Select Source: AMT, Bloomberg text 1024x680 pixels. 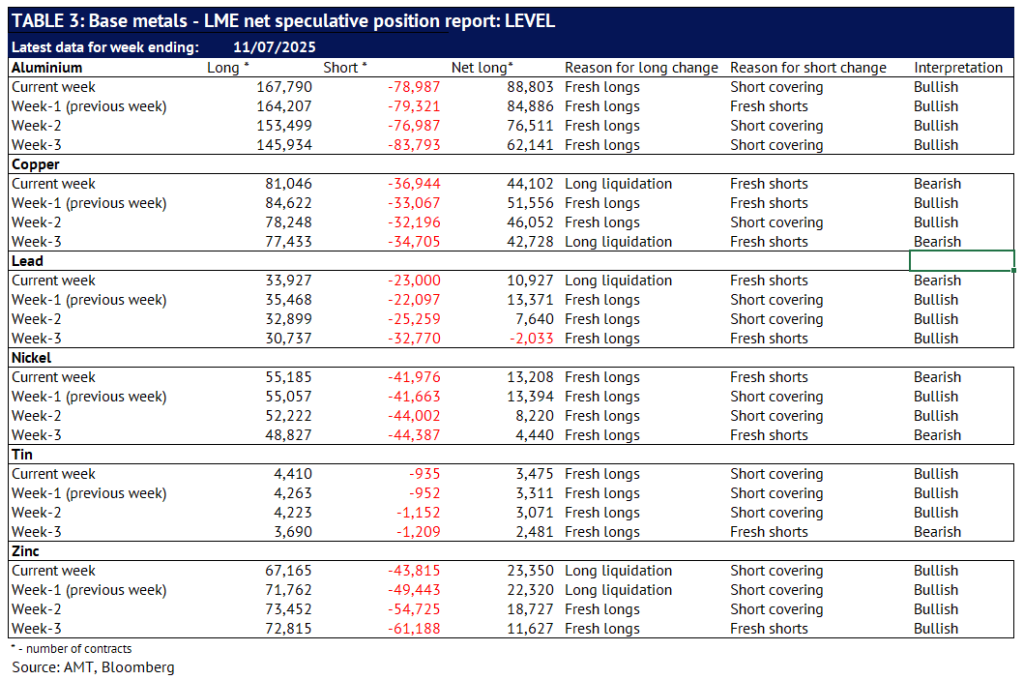pyautogui.click(x=93, y=667)
